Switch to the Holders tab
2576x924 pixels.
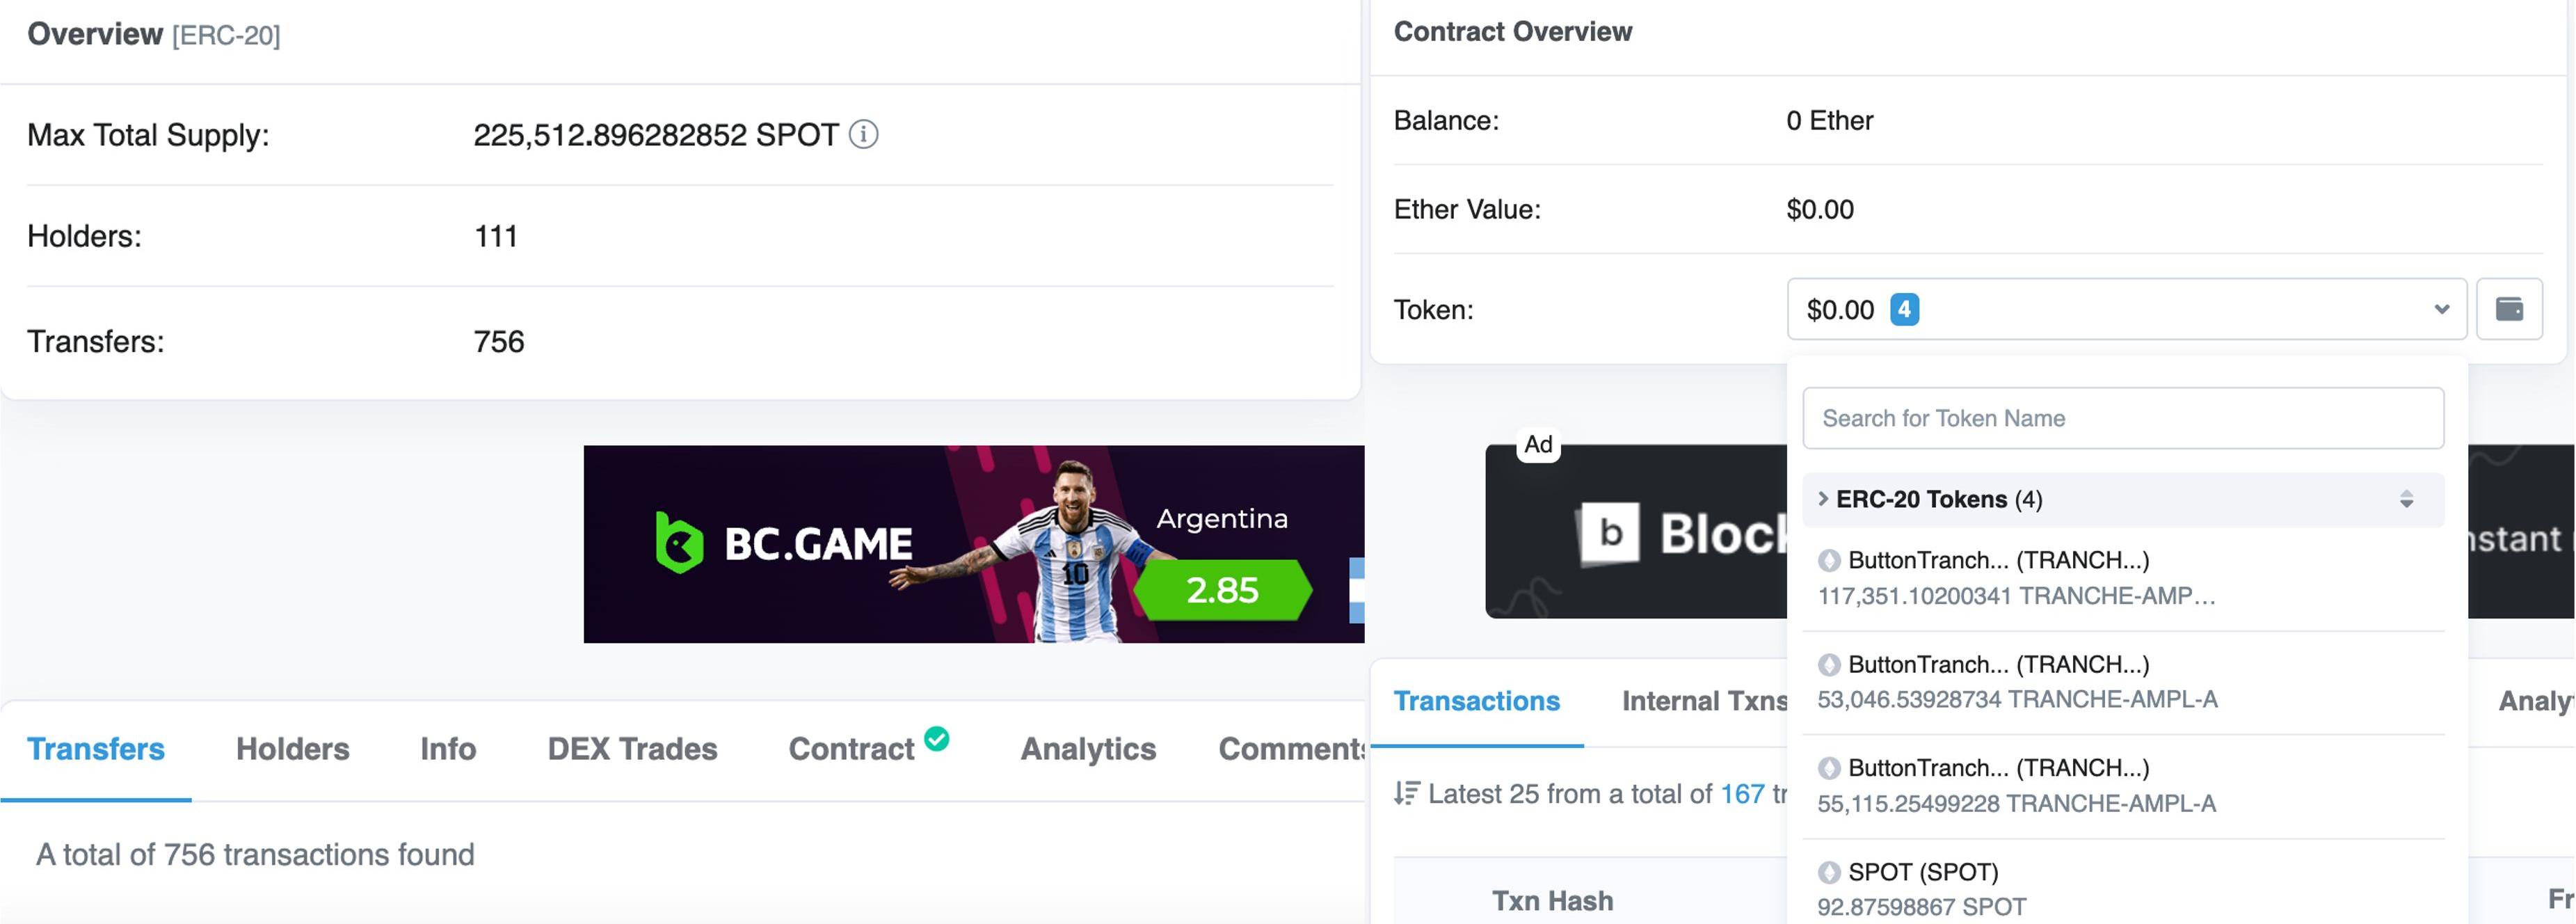click(x=292, y=749)
